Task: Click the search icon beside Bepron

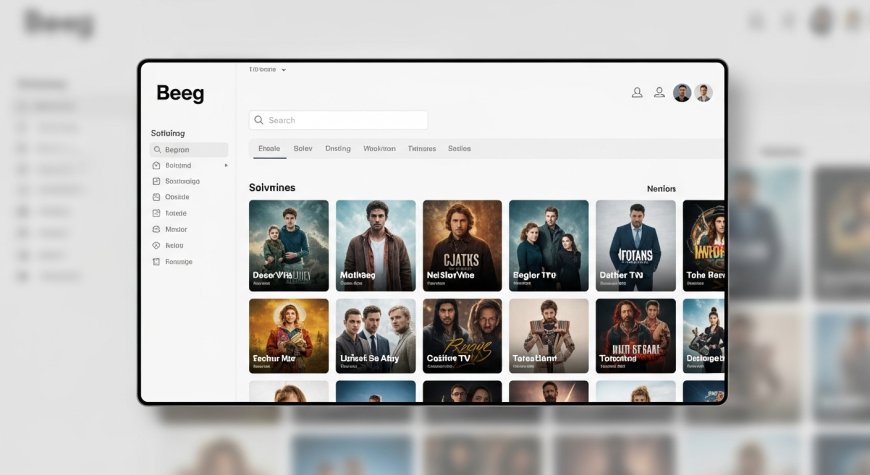Action: tap(157, 150)
